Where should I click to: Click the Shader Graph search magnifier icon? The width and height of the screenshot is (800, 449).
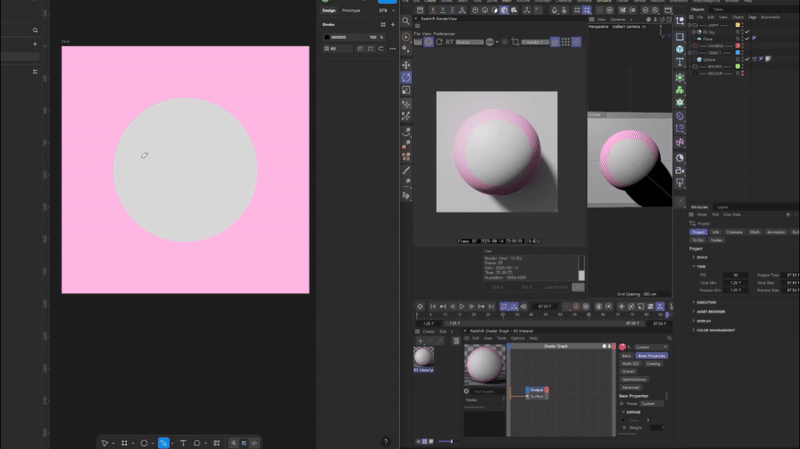click(669, 338)
